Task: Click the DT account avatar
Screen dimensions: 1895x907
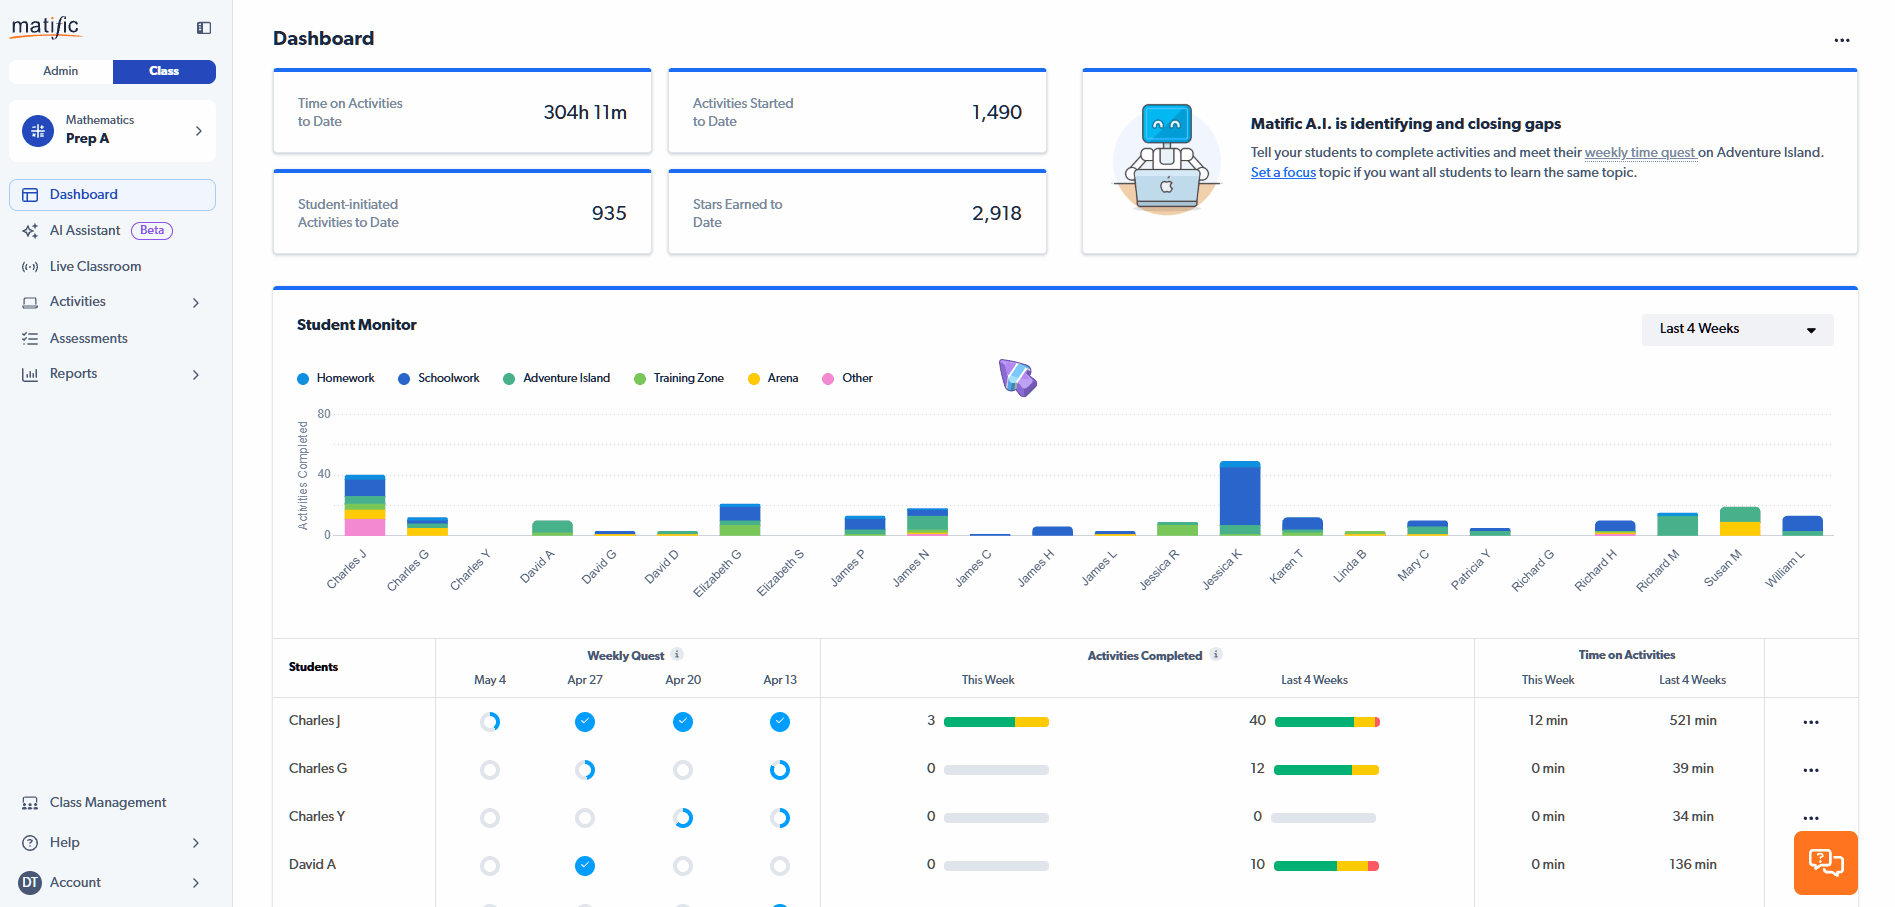Action: click(x=30, y=883)
